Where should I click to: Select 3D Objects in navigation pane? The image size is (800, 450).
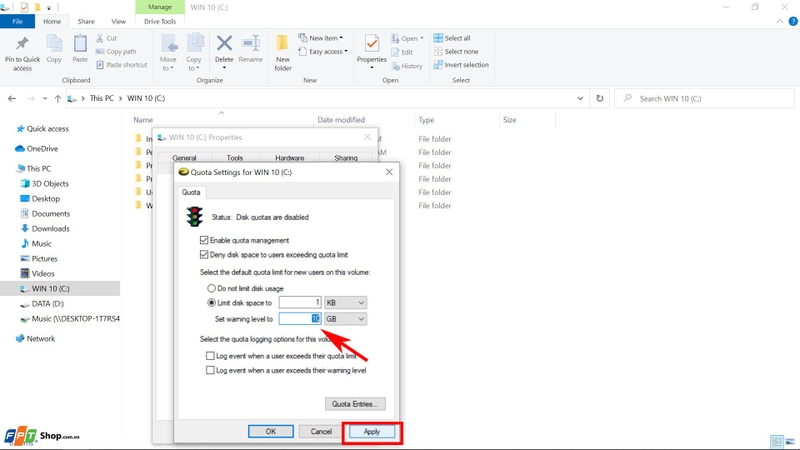point(44,184)
